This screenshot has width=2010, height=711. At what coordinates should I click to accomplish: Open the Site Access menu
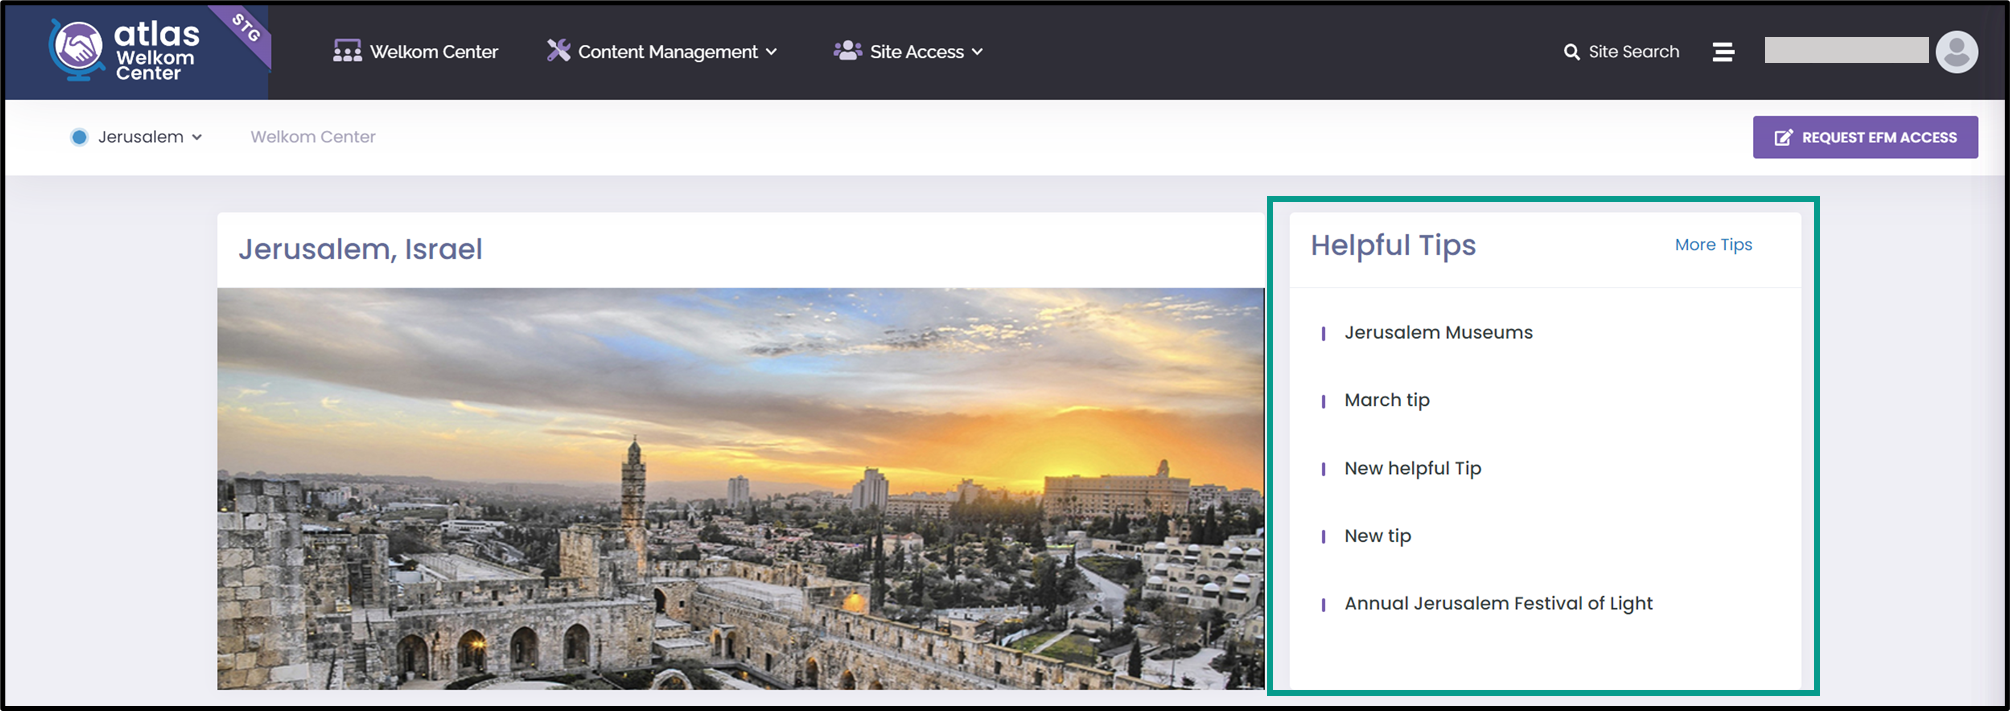pyautogui.click(x=908, y=51)
